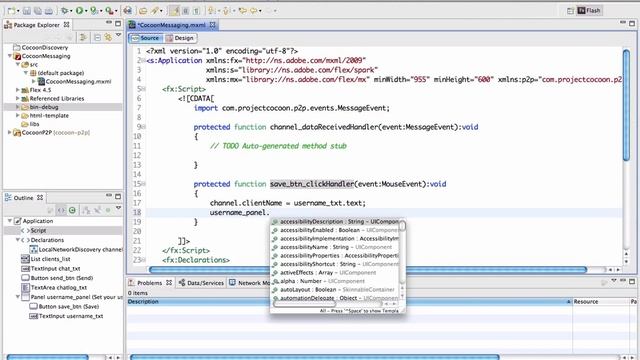Open the Package Explorer view menu arrow
Viewport: 640px width, 360px height.
118,36
